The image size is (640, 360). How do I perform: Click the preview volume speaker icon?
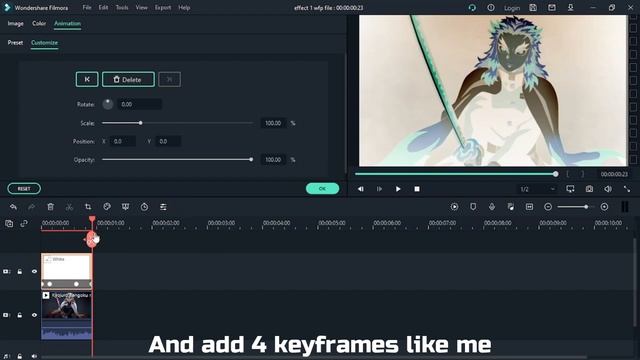click(608, 189)
